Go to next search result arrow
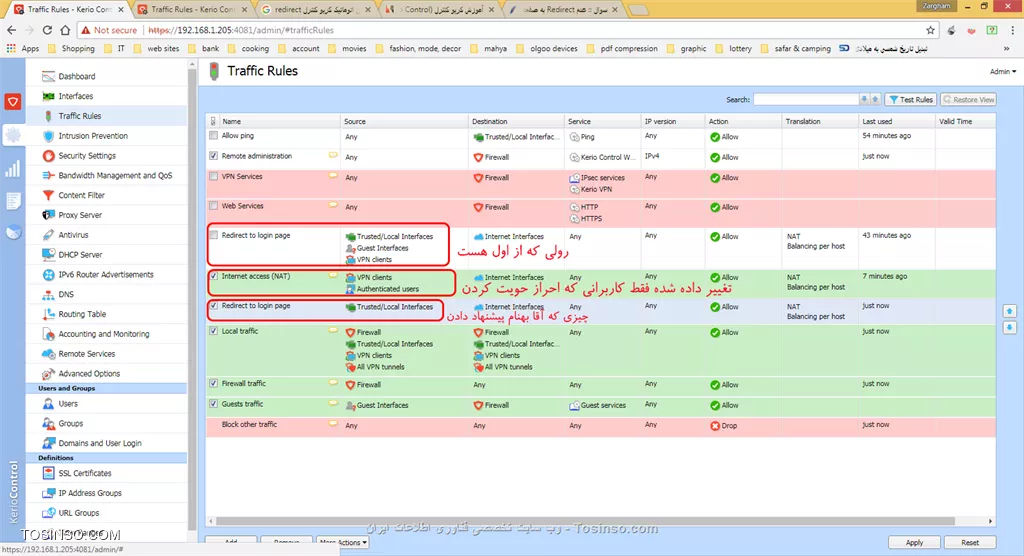The image size is (1024, 556). [x=864, y=99]
